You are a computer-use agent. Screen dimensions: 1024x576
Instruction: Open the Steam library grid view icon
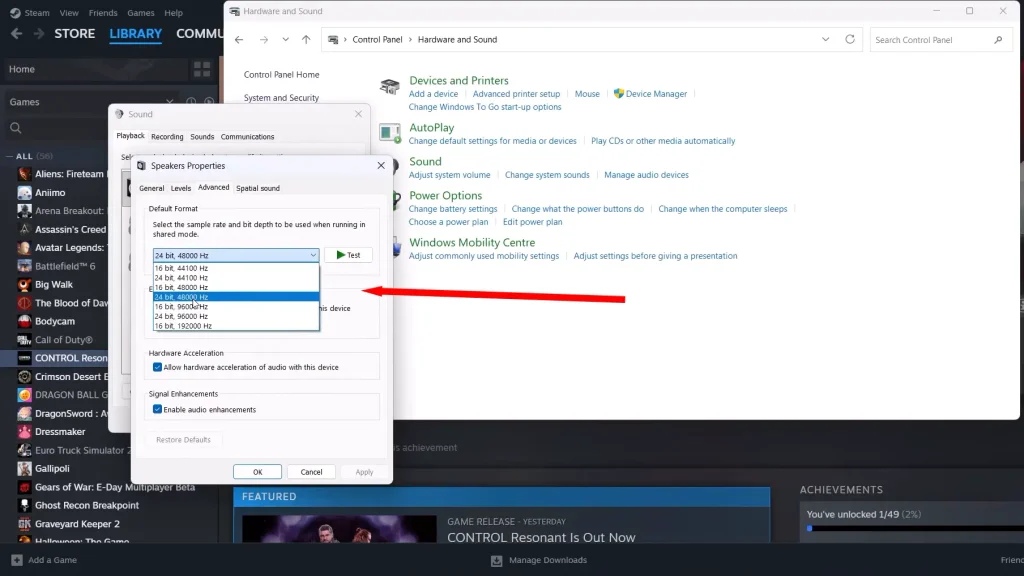(x=202, y=69)
